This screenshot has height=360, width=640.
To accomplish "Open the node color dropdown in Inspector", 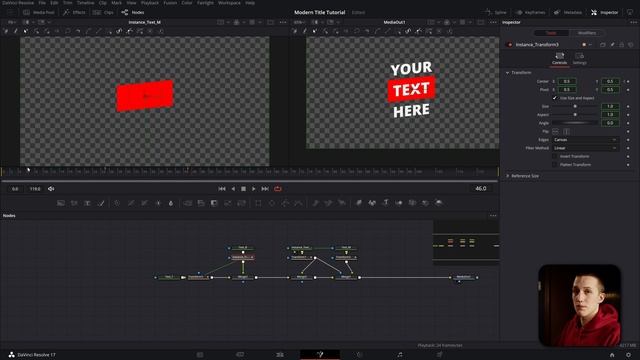I will pyautogui.click(x=587, y=44).
